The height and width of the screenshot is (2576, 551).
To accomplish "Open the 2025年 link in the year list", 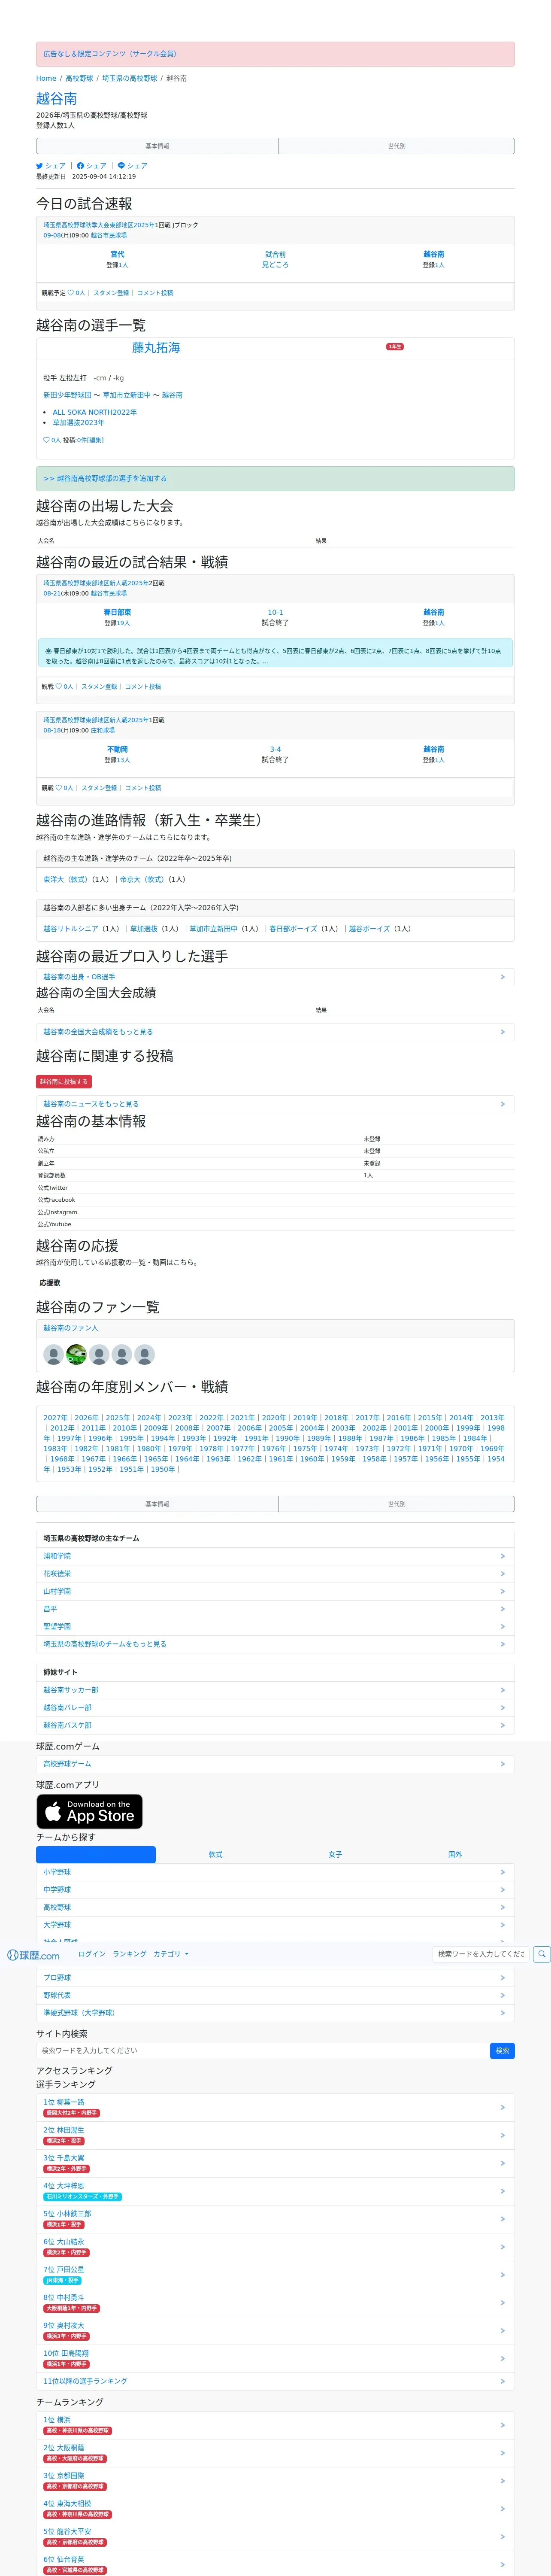I will tap(117, 1418).
